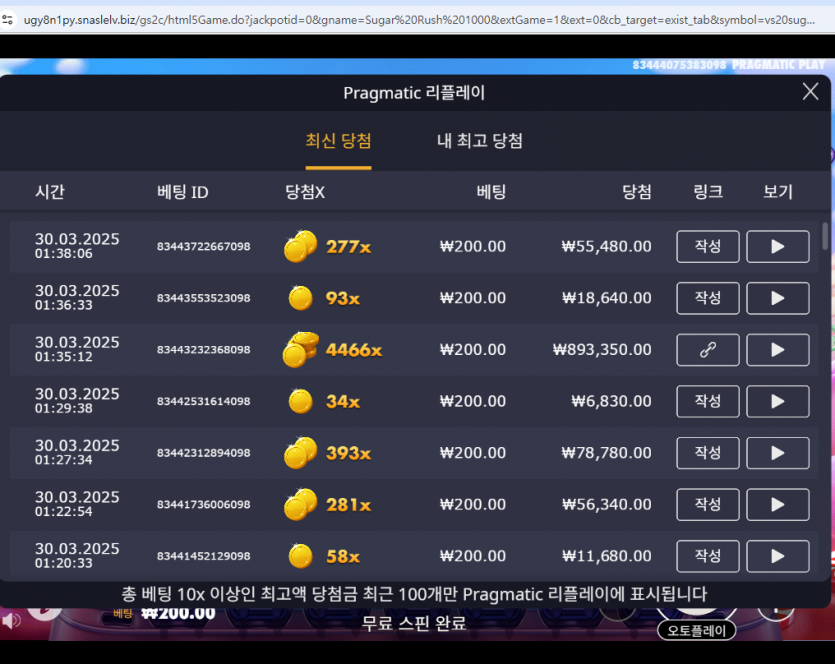835x664 pixels.
Task: Close the Pragmatic 리플레이 dialog
Action: pyautogui.click(x=811, y=92)
